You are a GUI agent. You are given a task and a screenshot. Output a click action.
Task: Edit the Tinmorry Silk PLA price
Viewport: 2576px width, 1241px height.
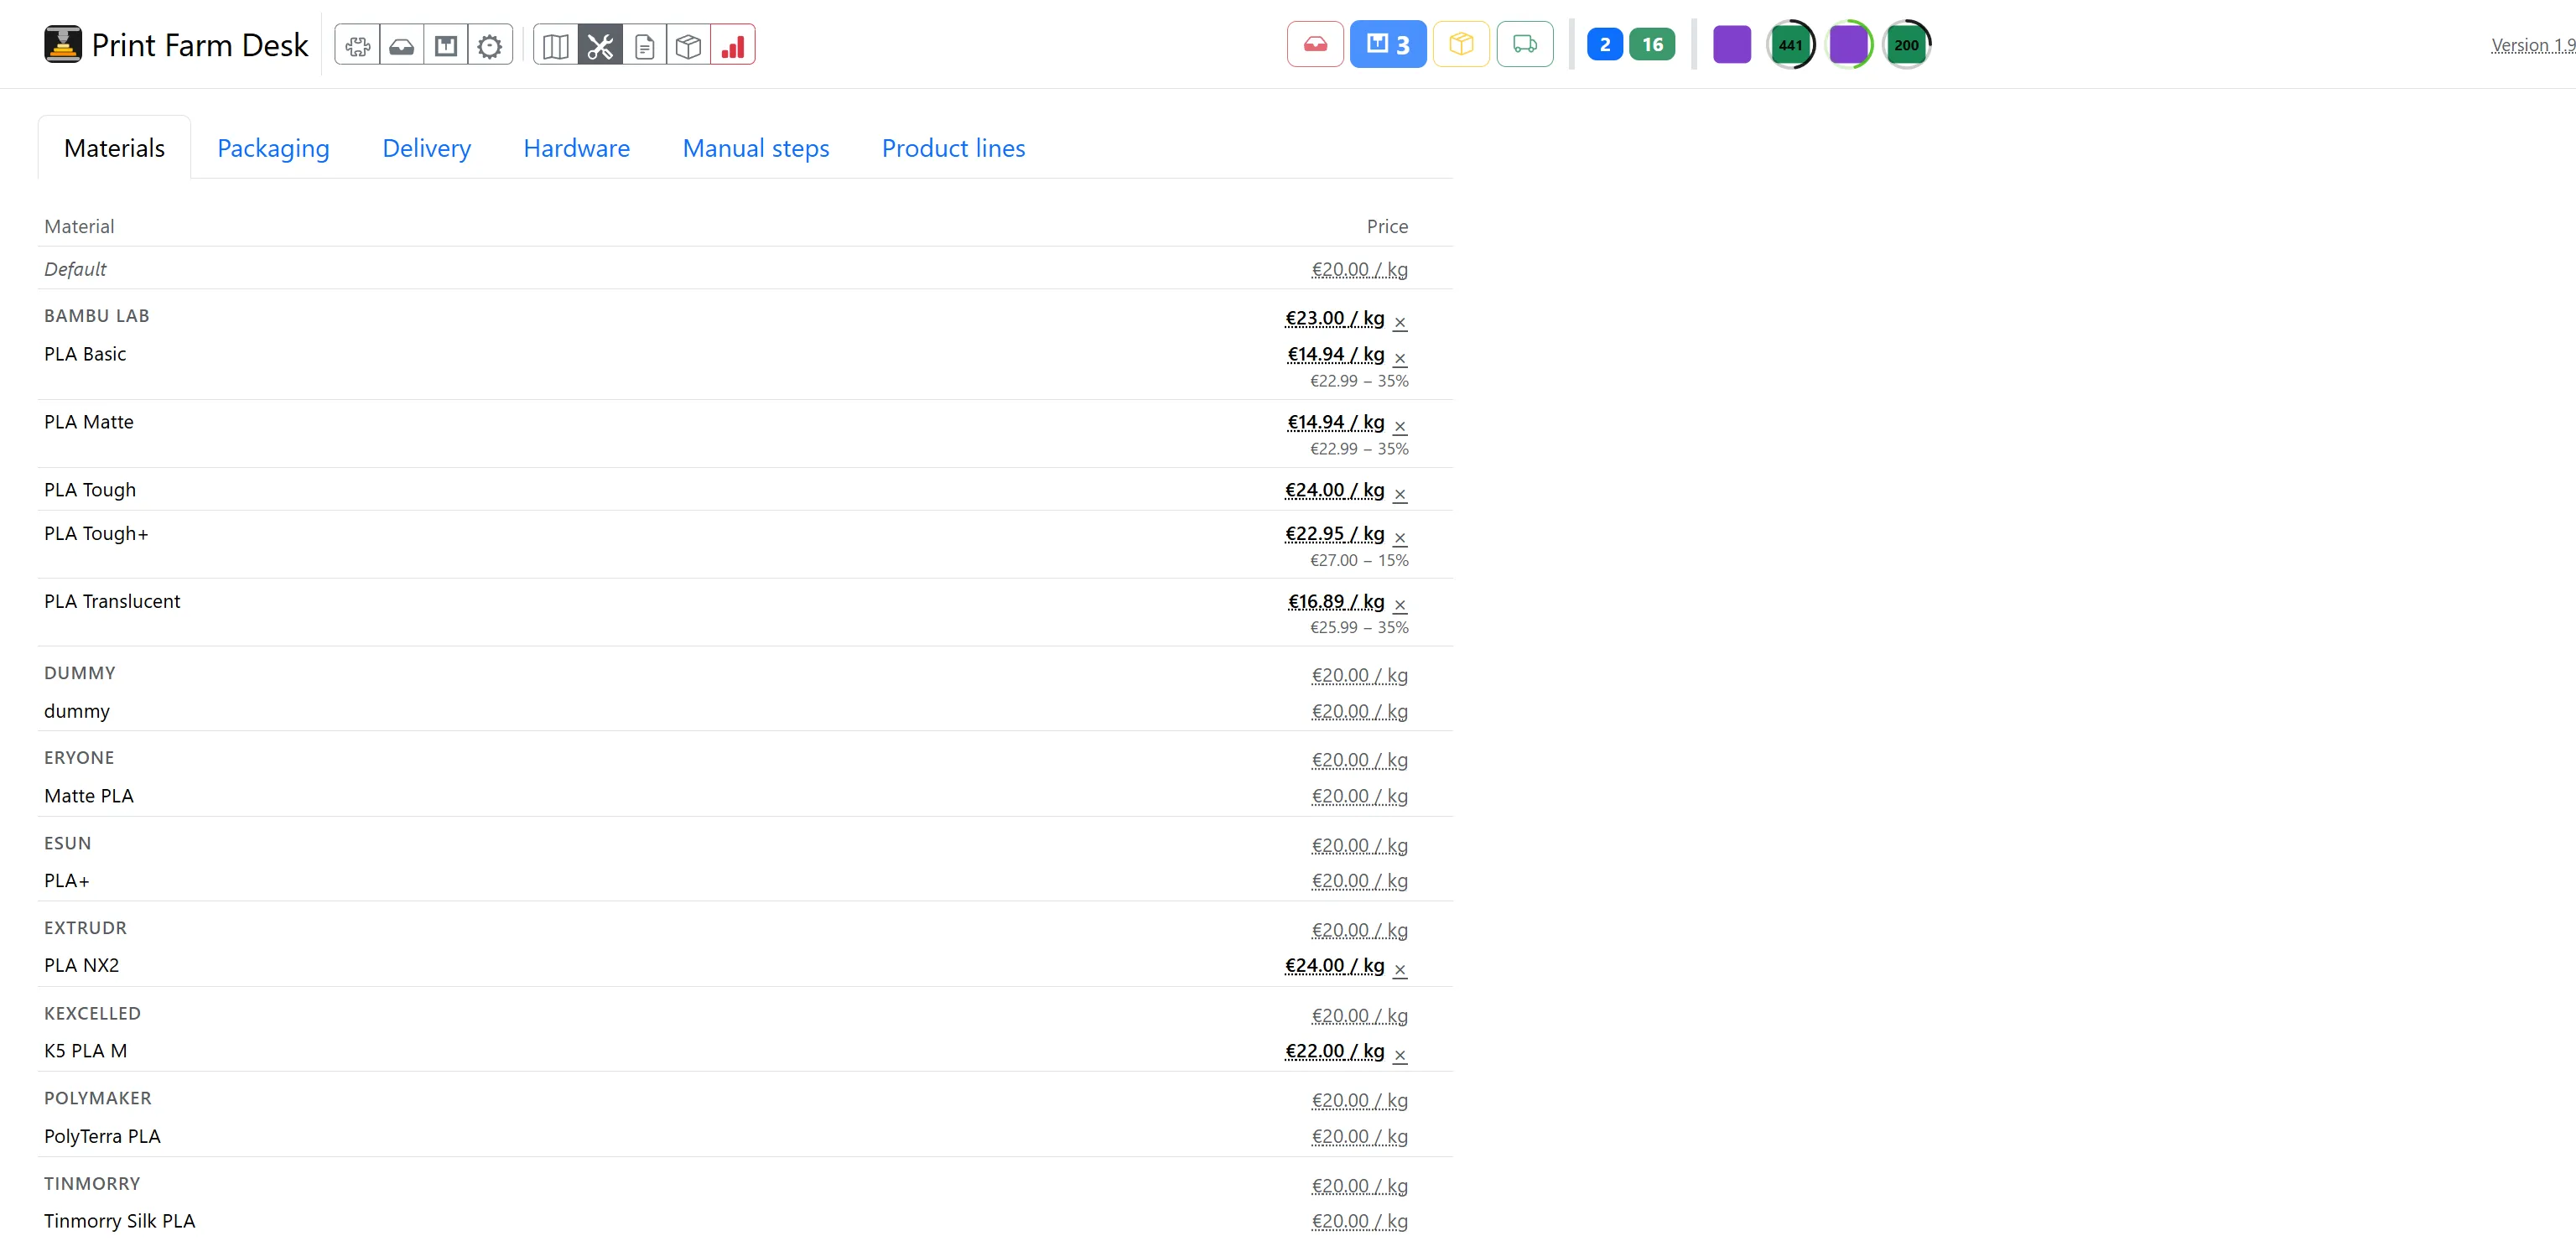pos(1359,1221)
